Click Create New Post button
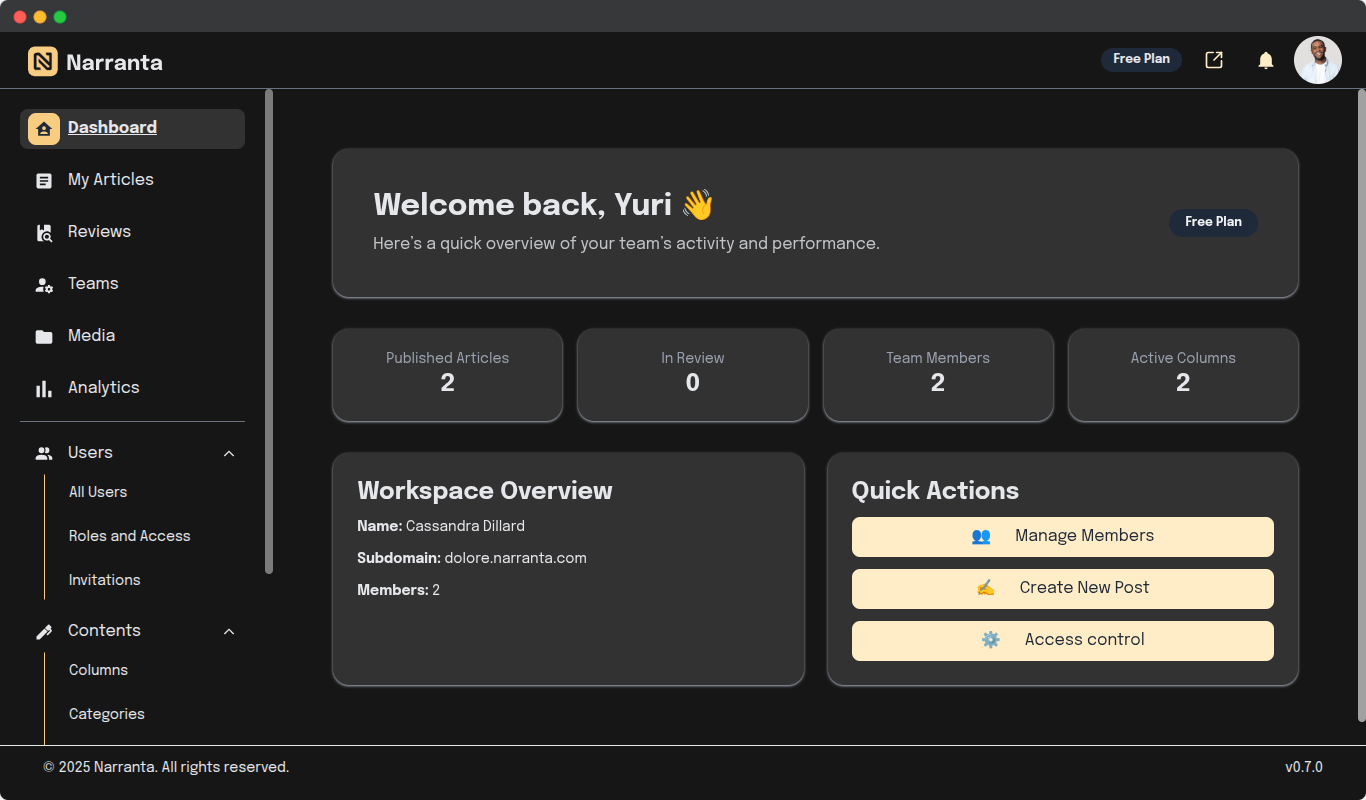Viewport: 1366px width, 800px height. click(x=1062, y=588)
